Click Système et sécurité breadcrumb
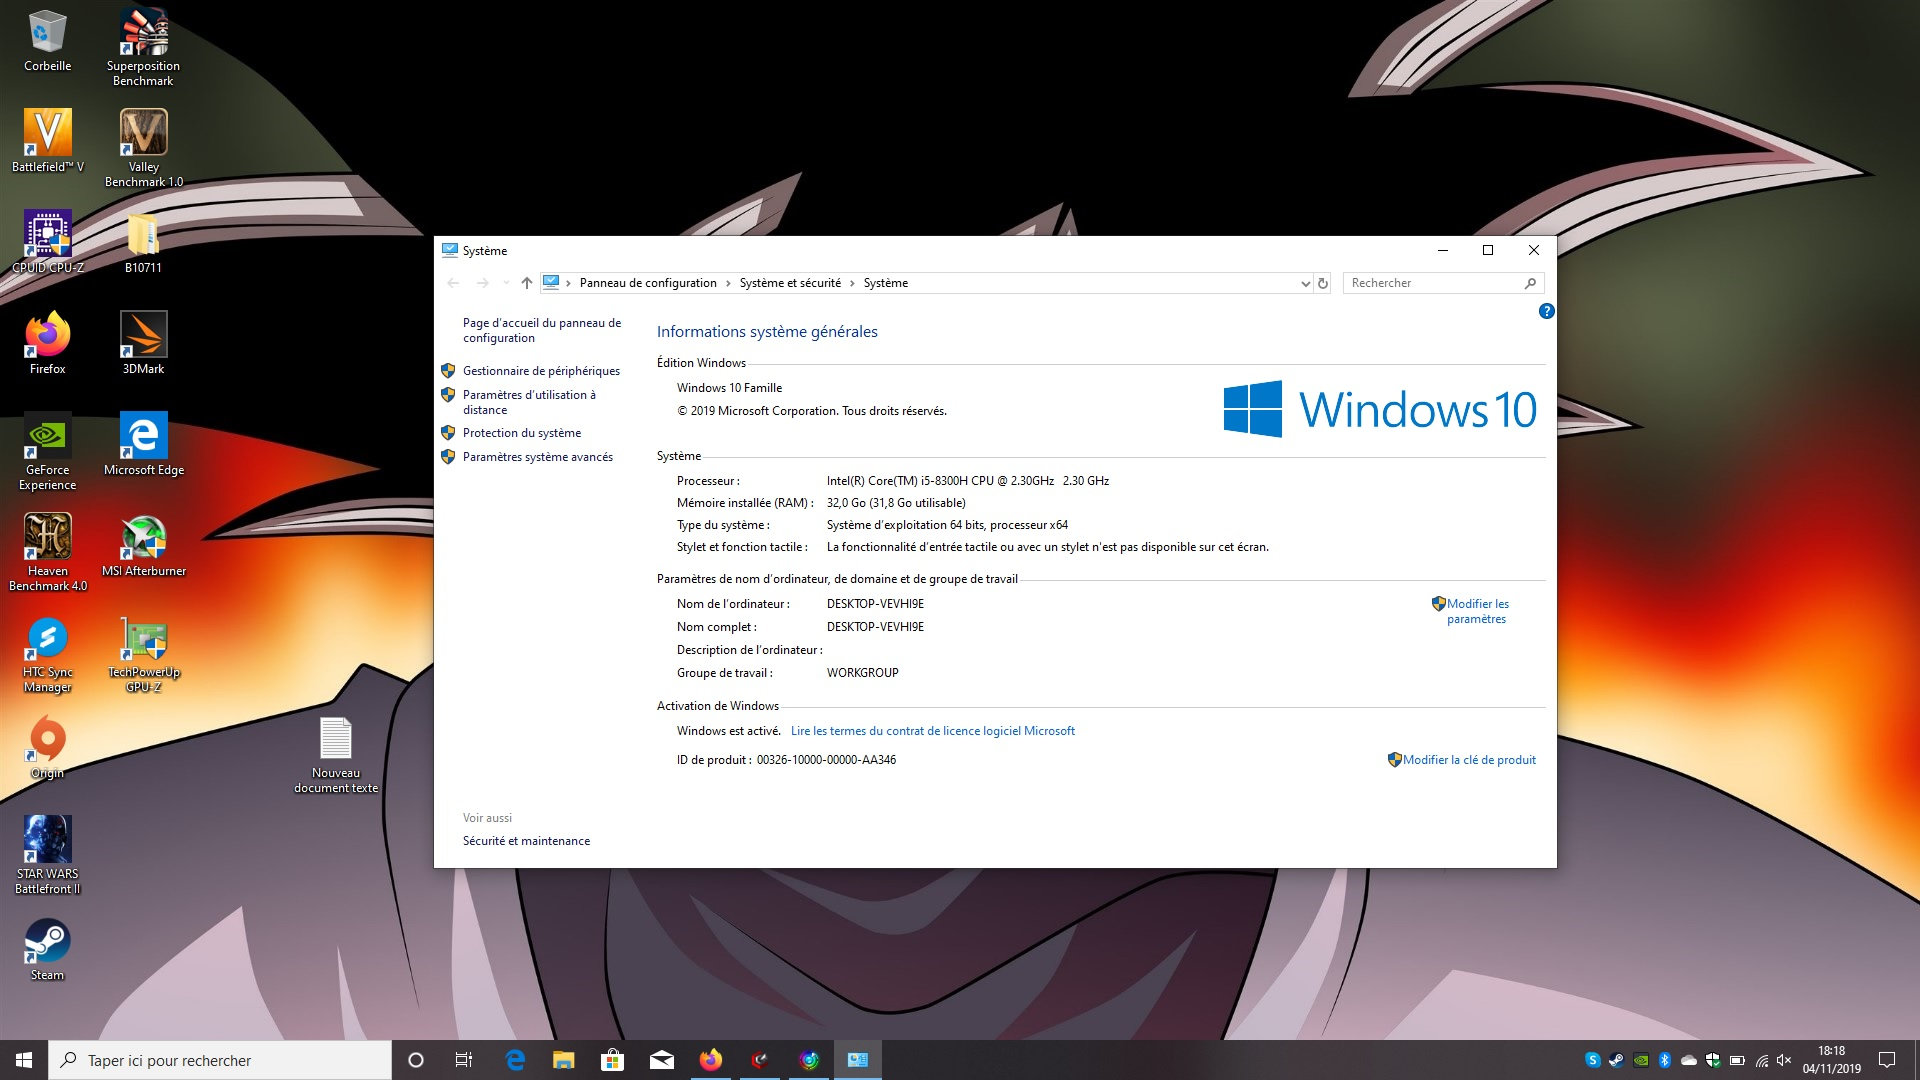1920x1080 pixels. pos(790,283)
